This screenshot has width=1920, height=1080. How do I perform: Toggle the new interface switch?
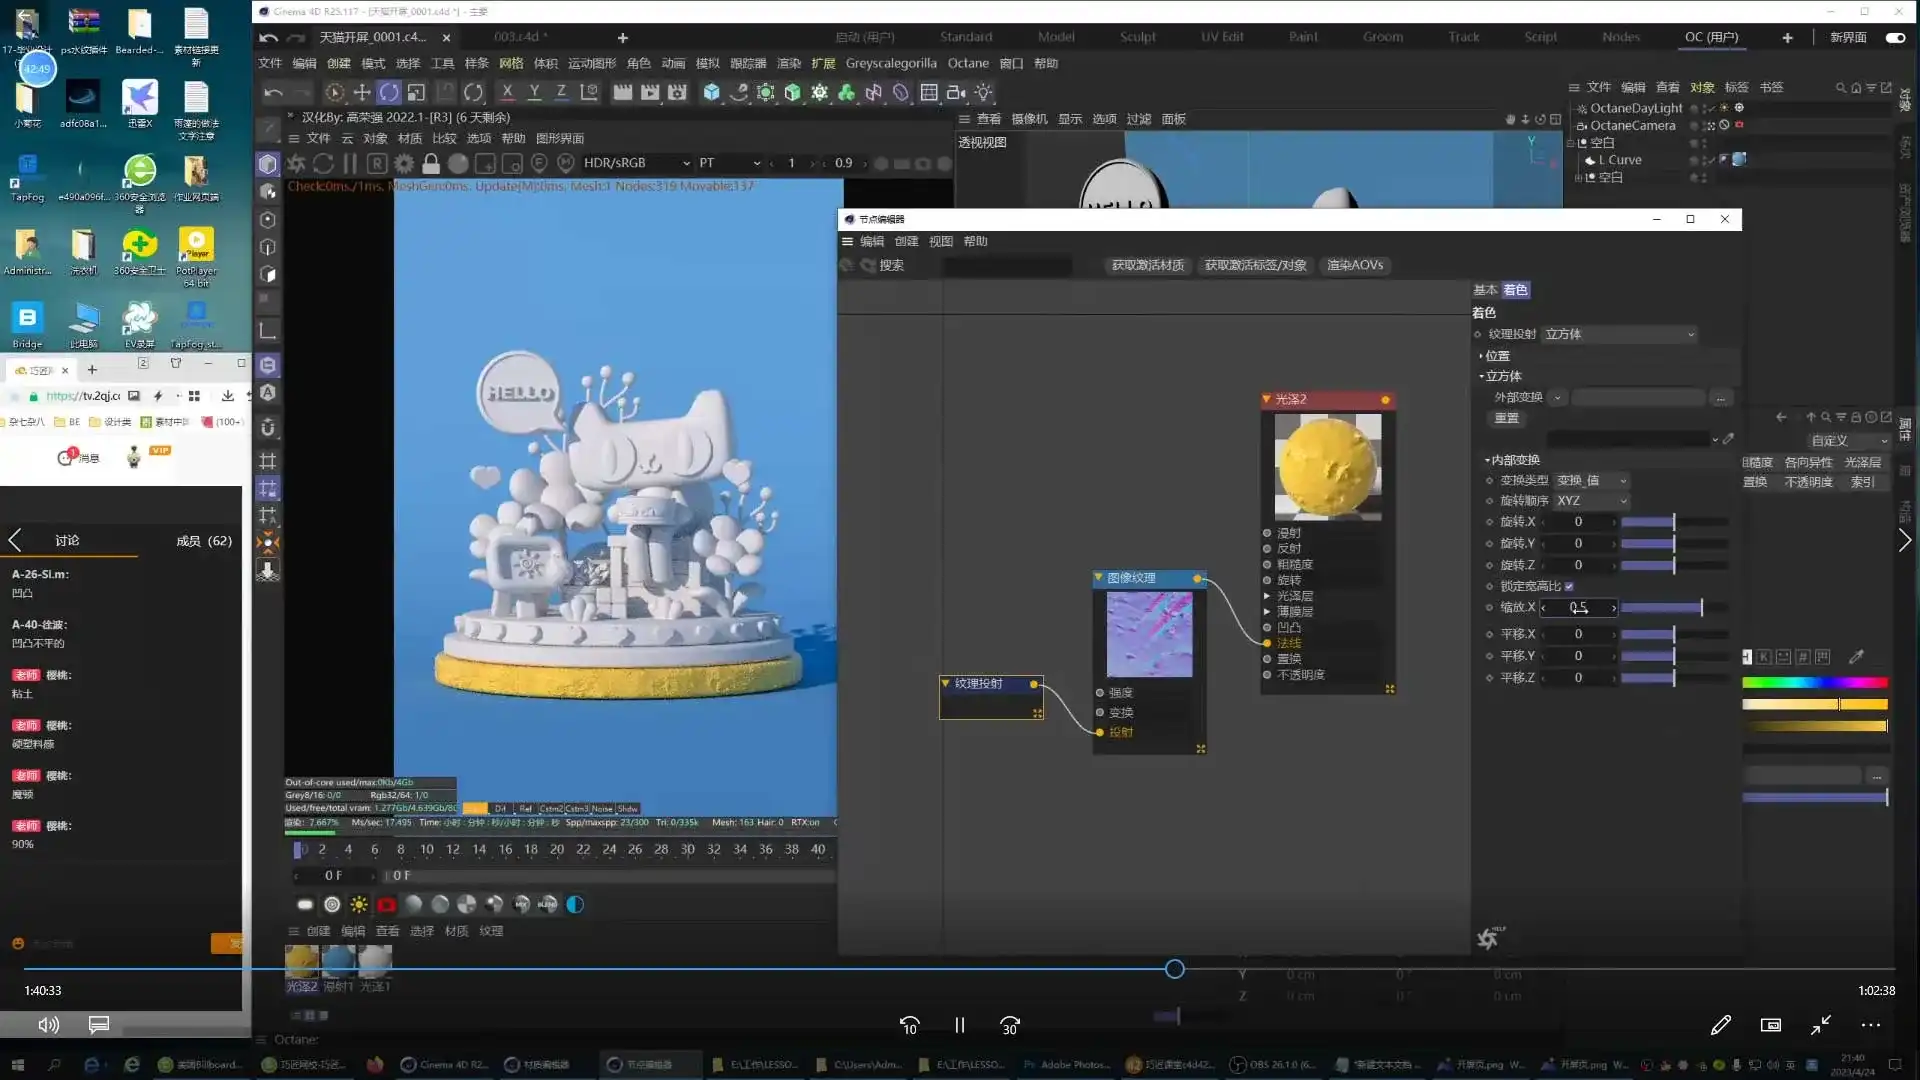[1895, 37]
